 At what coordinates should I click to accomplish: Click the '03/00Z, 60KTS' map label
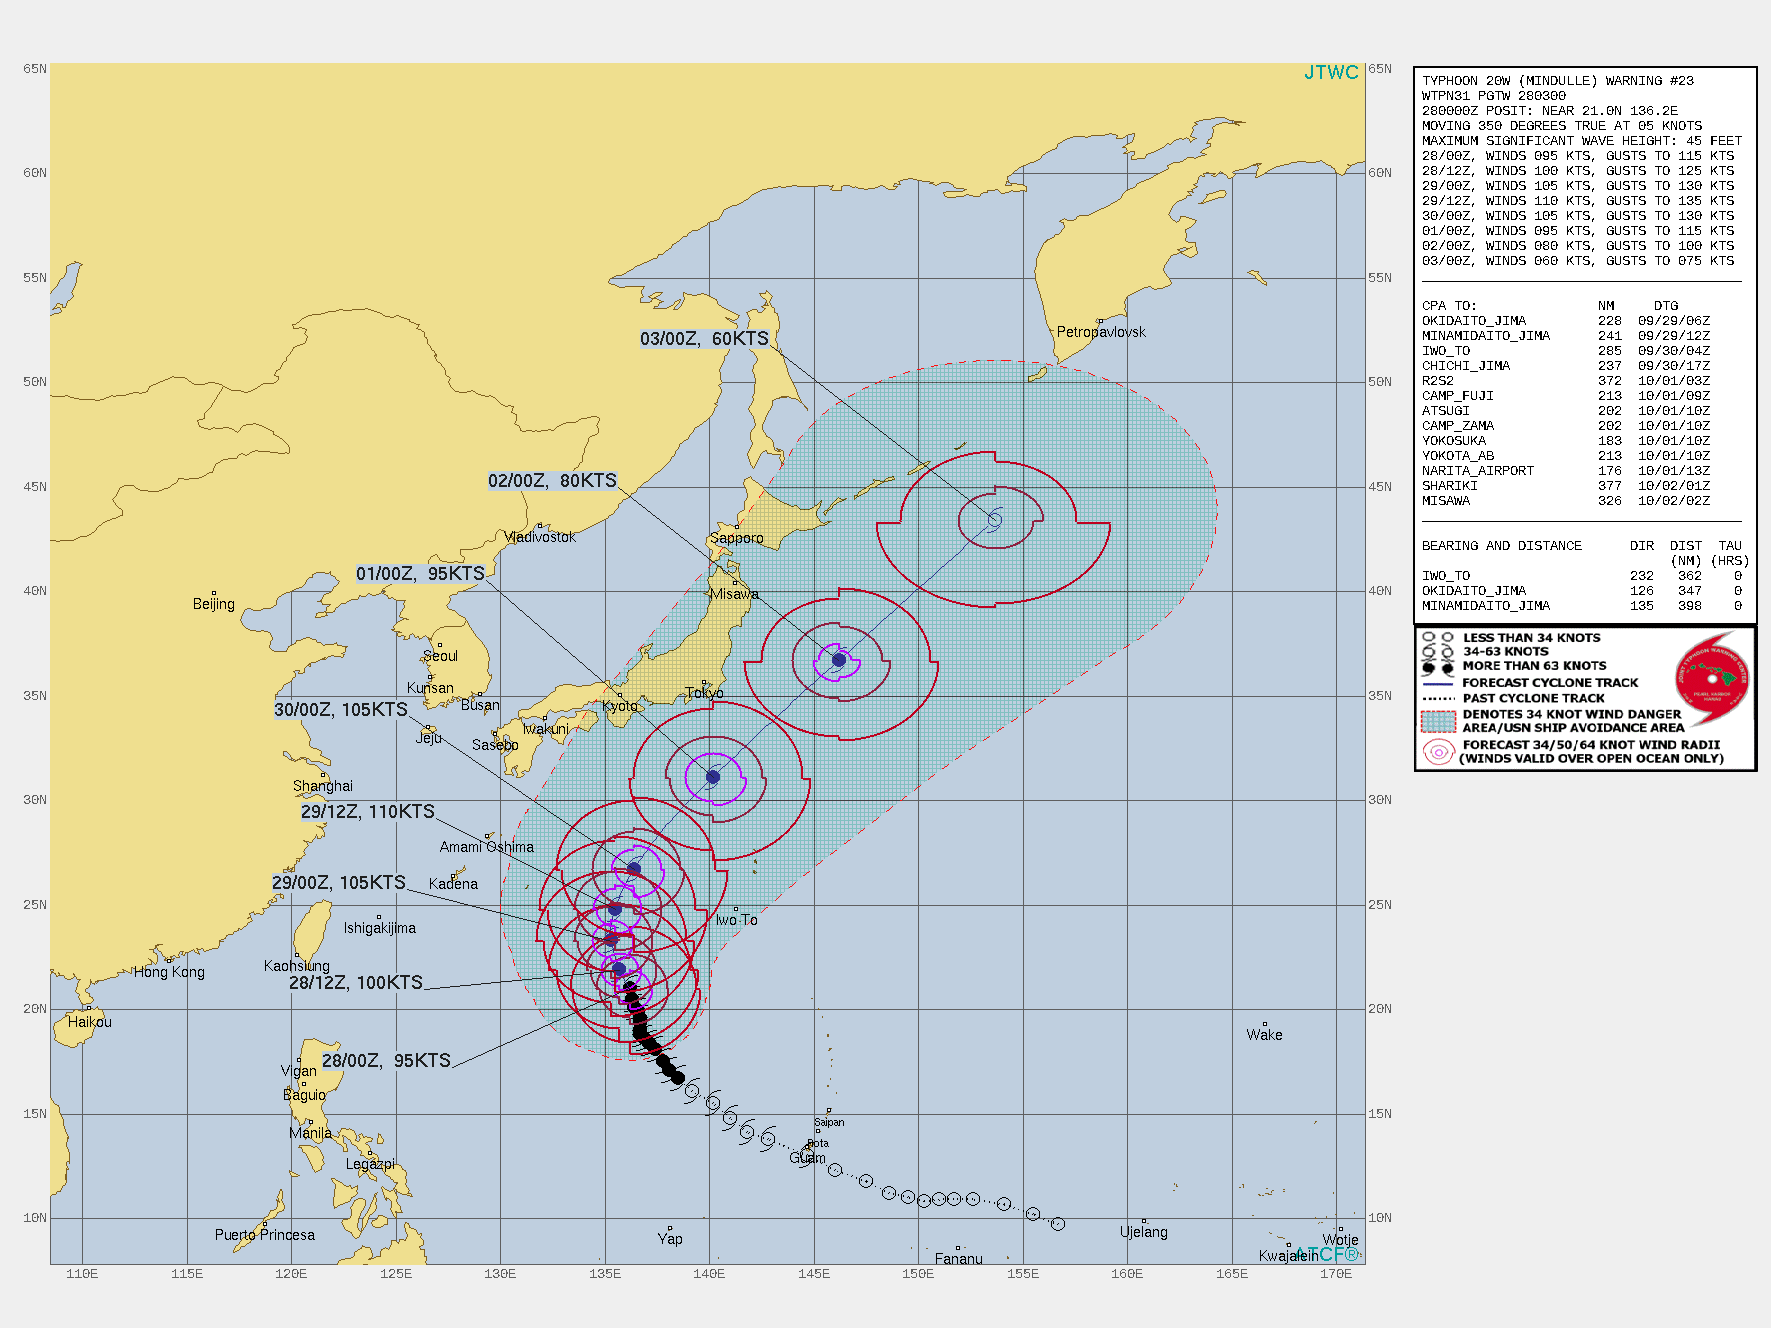(x=705, y=339)
